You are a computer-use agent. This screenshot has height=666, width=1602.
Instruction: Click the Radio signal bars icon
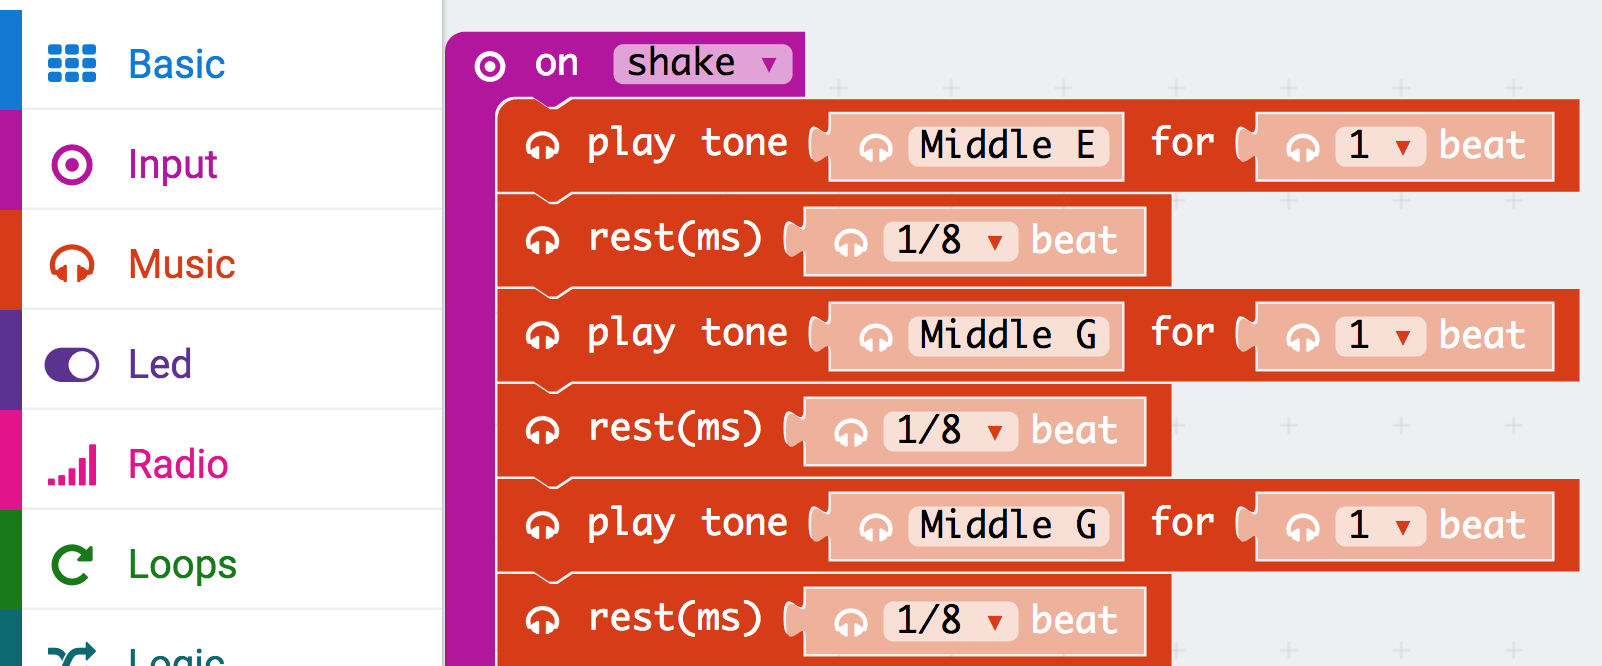pyautogui.click(x=72, y=465)
